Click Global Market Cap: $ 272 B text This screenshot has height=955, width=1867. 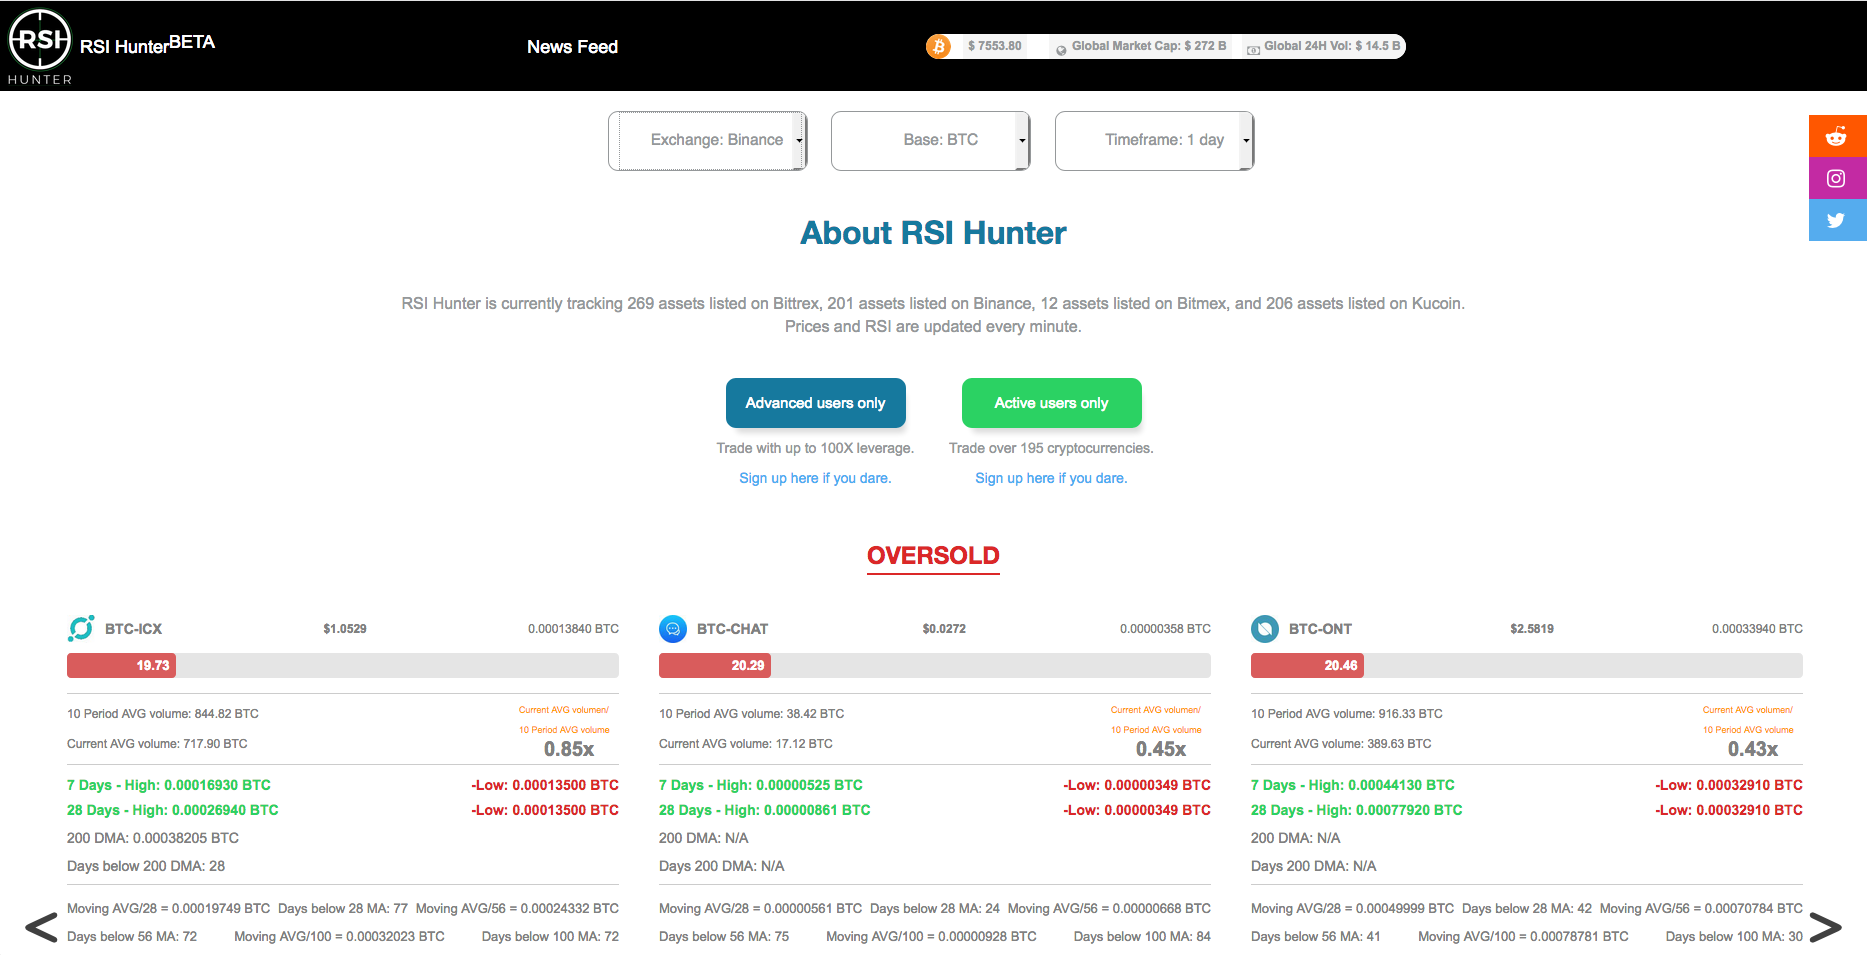click(1149, 46)
